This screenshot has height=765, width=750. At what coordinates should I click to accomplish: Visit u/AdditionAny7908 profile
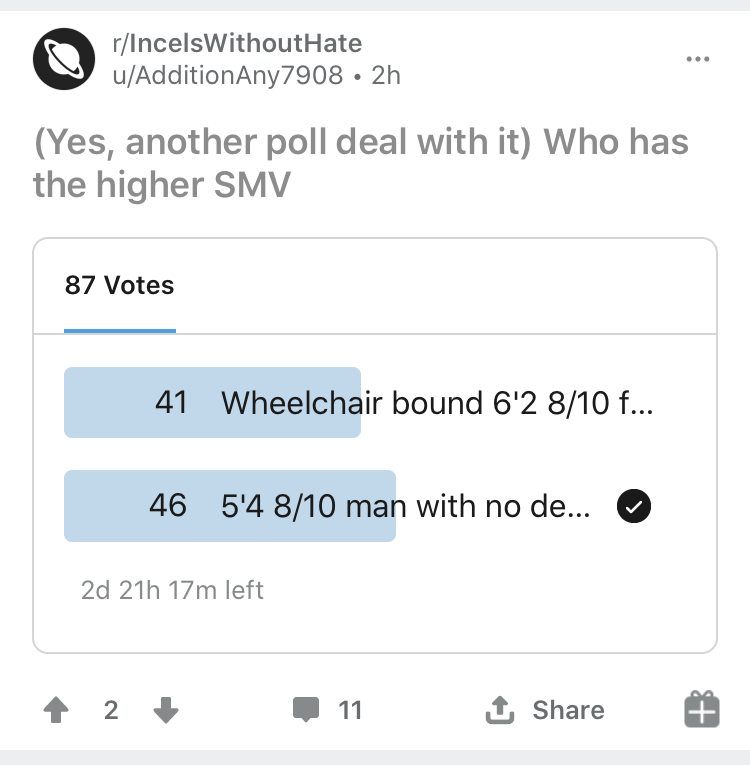pyautogui.click(x=227, y=75)
